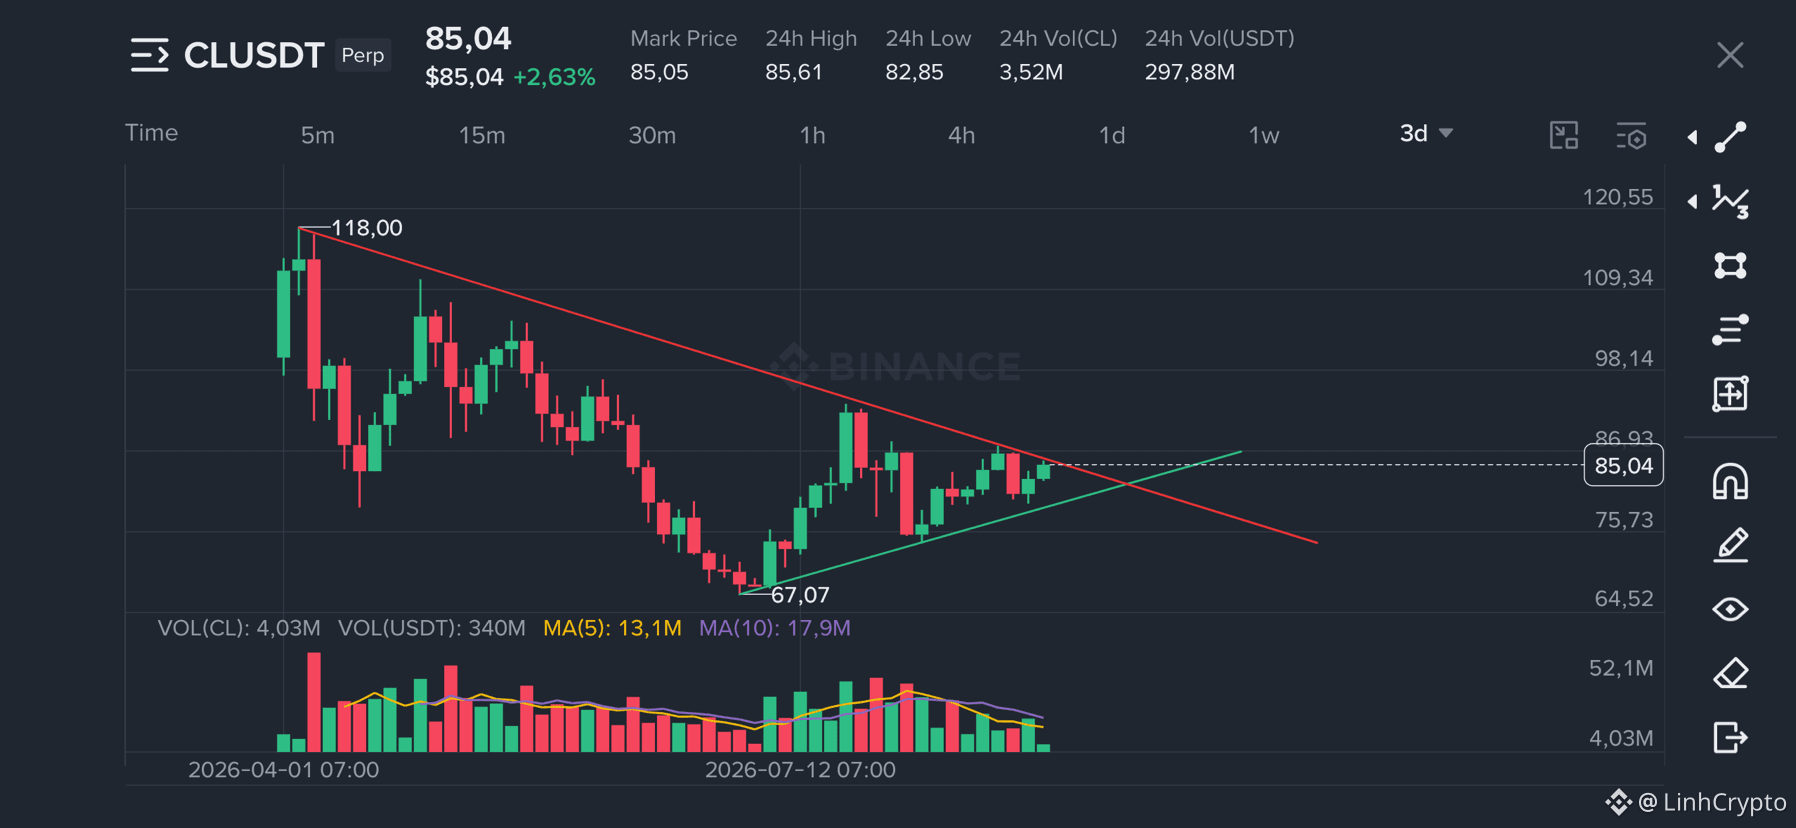Switch to the 15m timeframe
This screenshot has width=1796, height=828.
pos(482,135)
